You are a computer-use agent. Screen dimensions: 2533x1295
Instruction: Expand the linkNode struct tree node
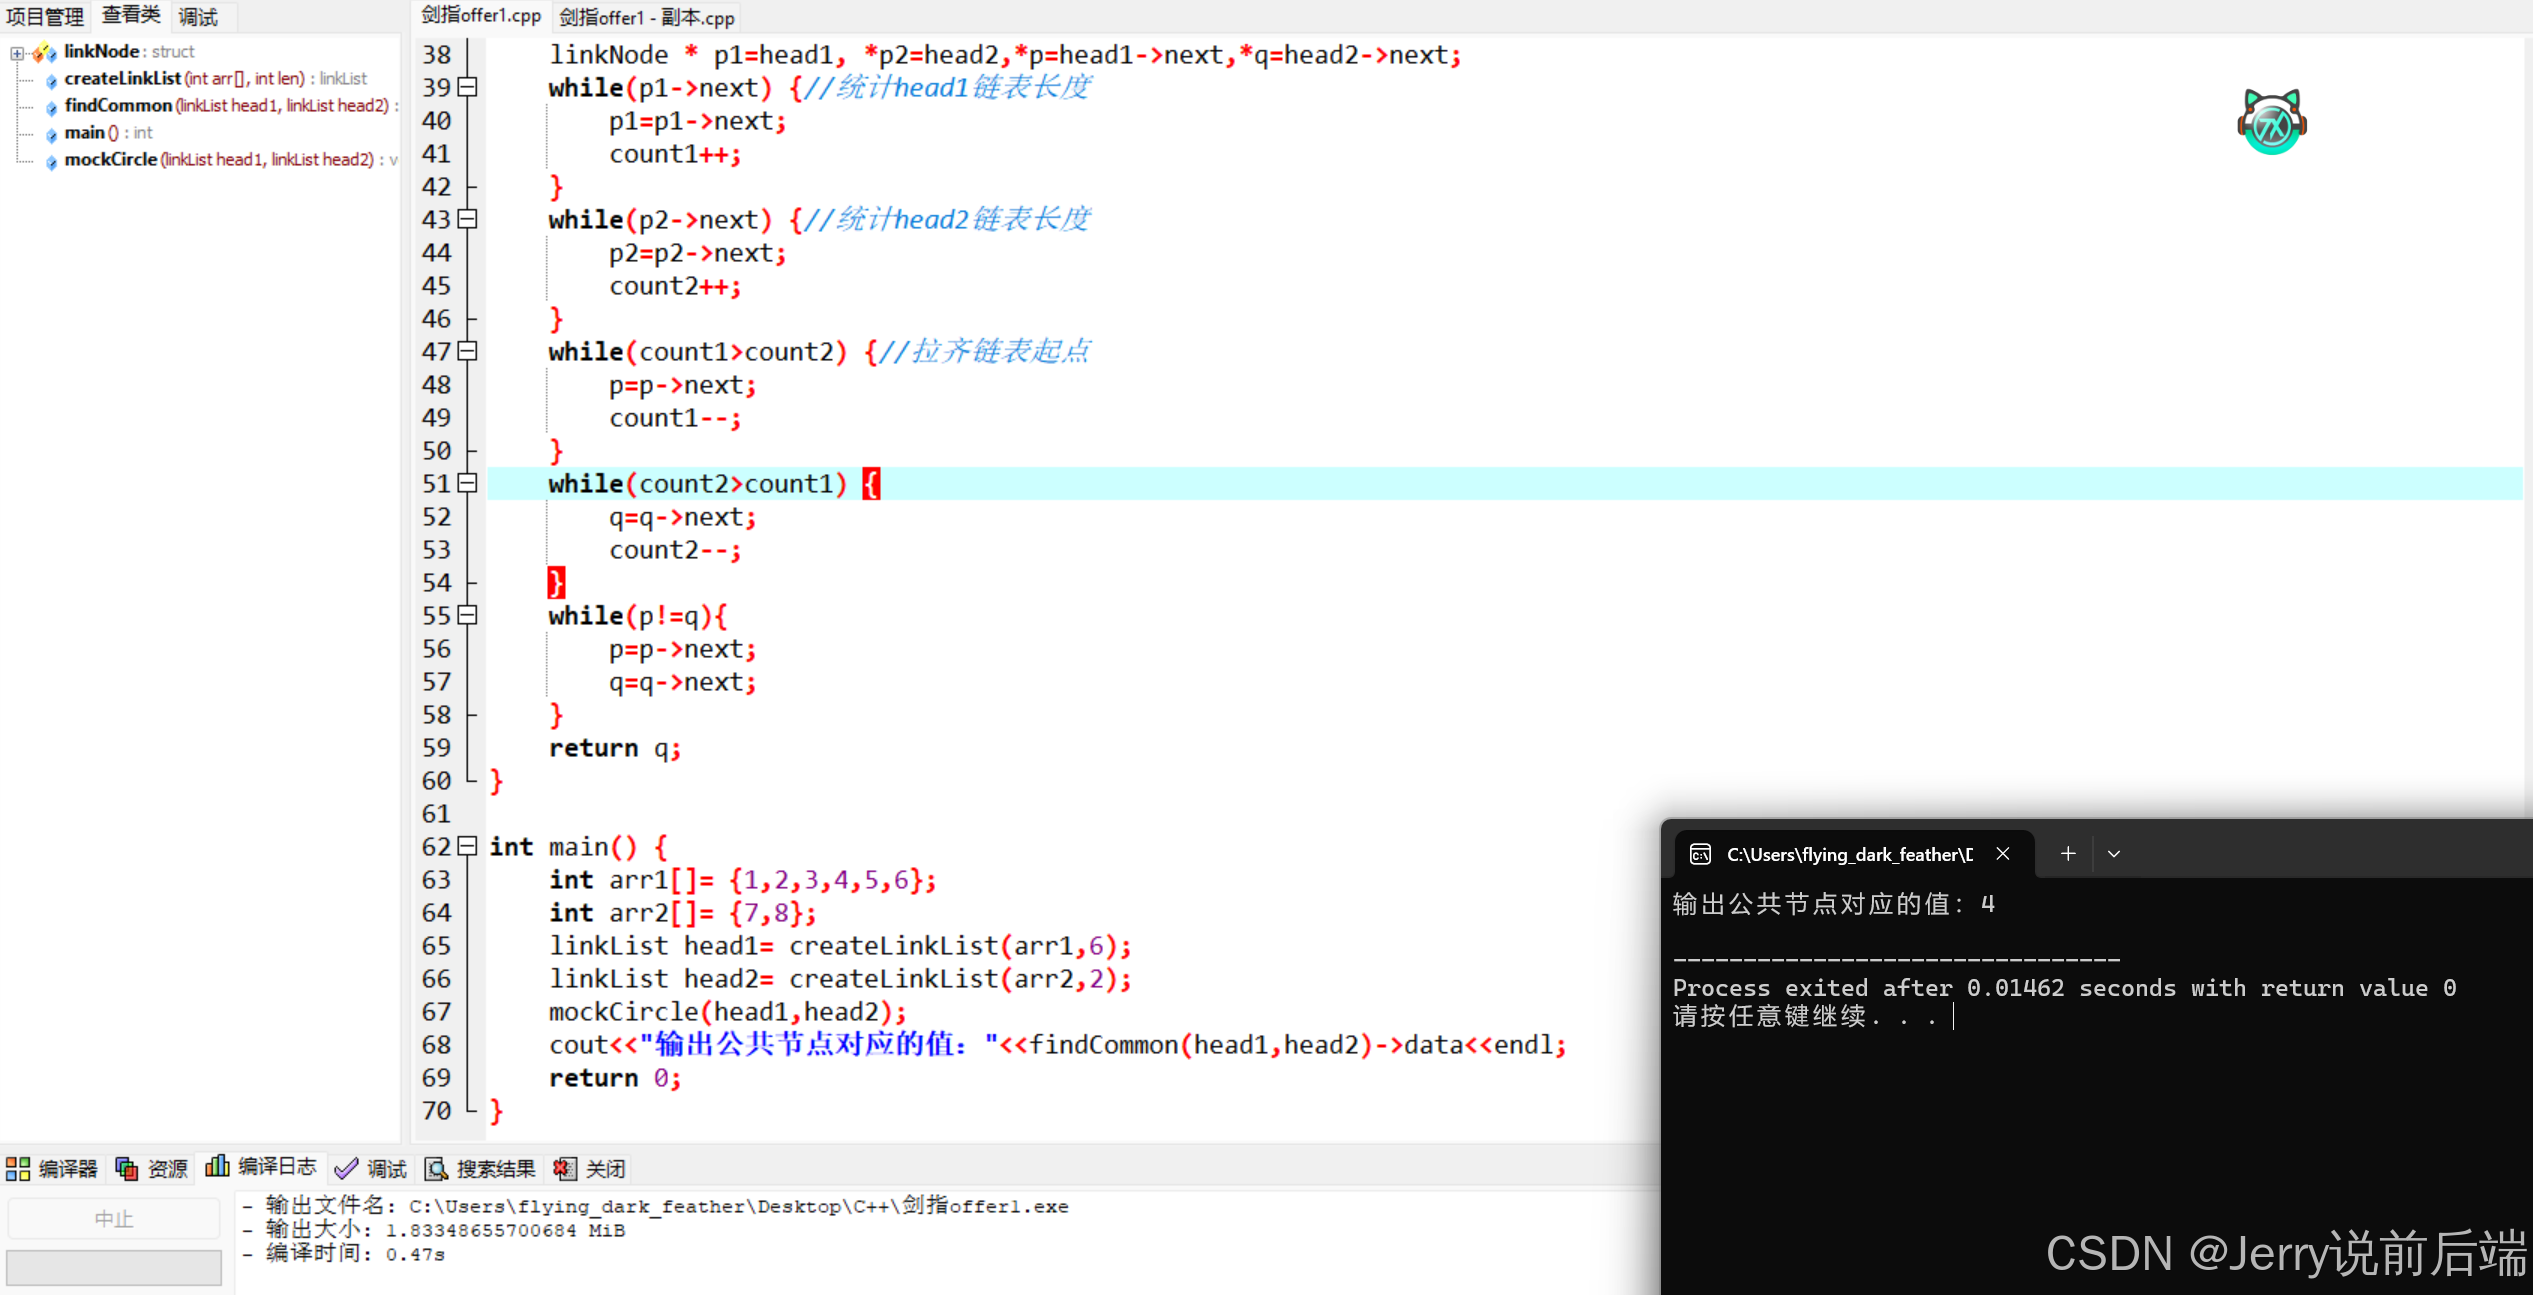pyautogui.click(x=17, y=52)
